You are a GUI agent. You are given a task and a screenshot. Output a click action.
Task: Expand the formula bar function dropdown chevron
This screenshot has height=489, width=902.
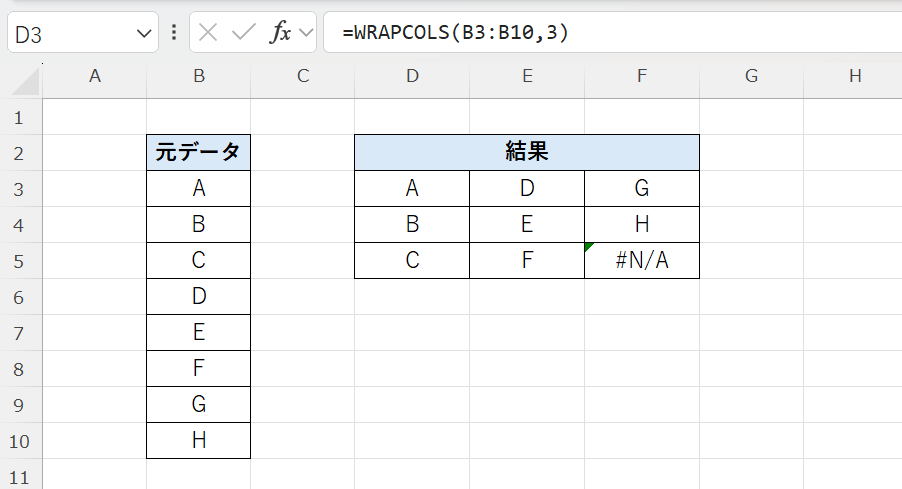305,32
